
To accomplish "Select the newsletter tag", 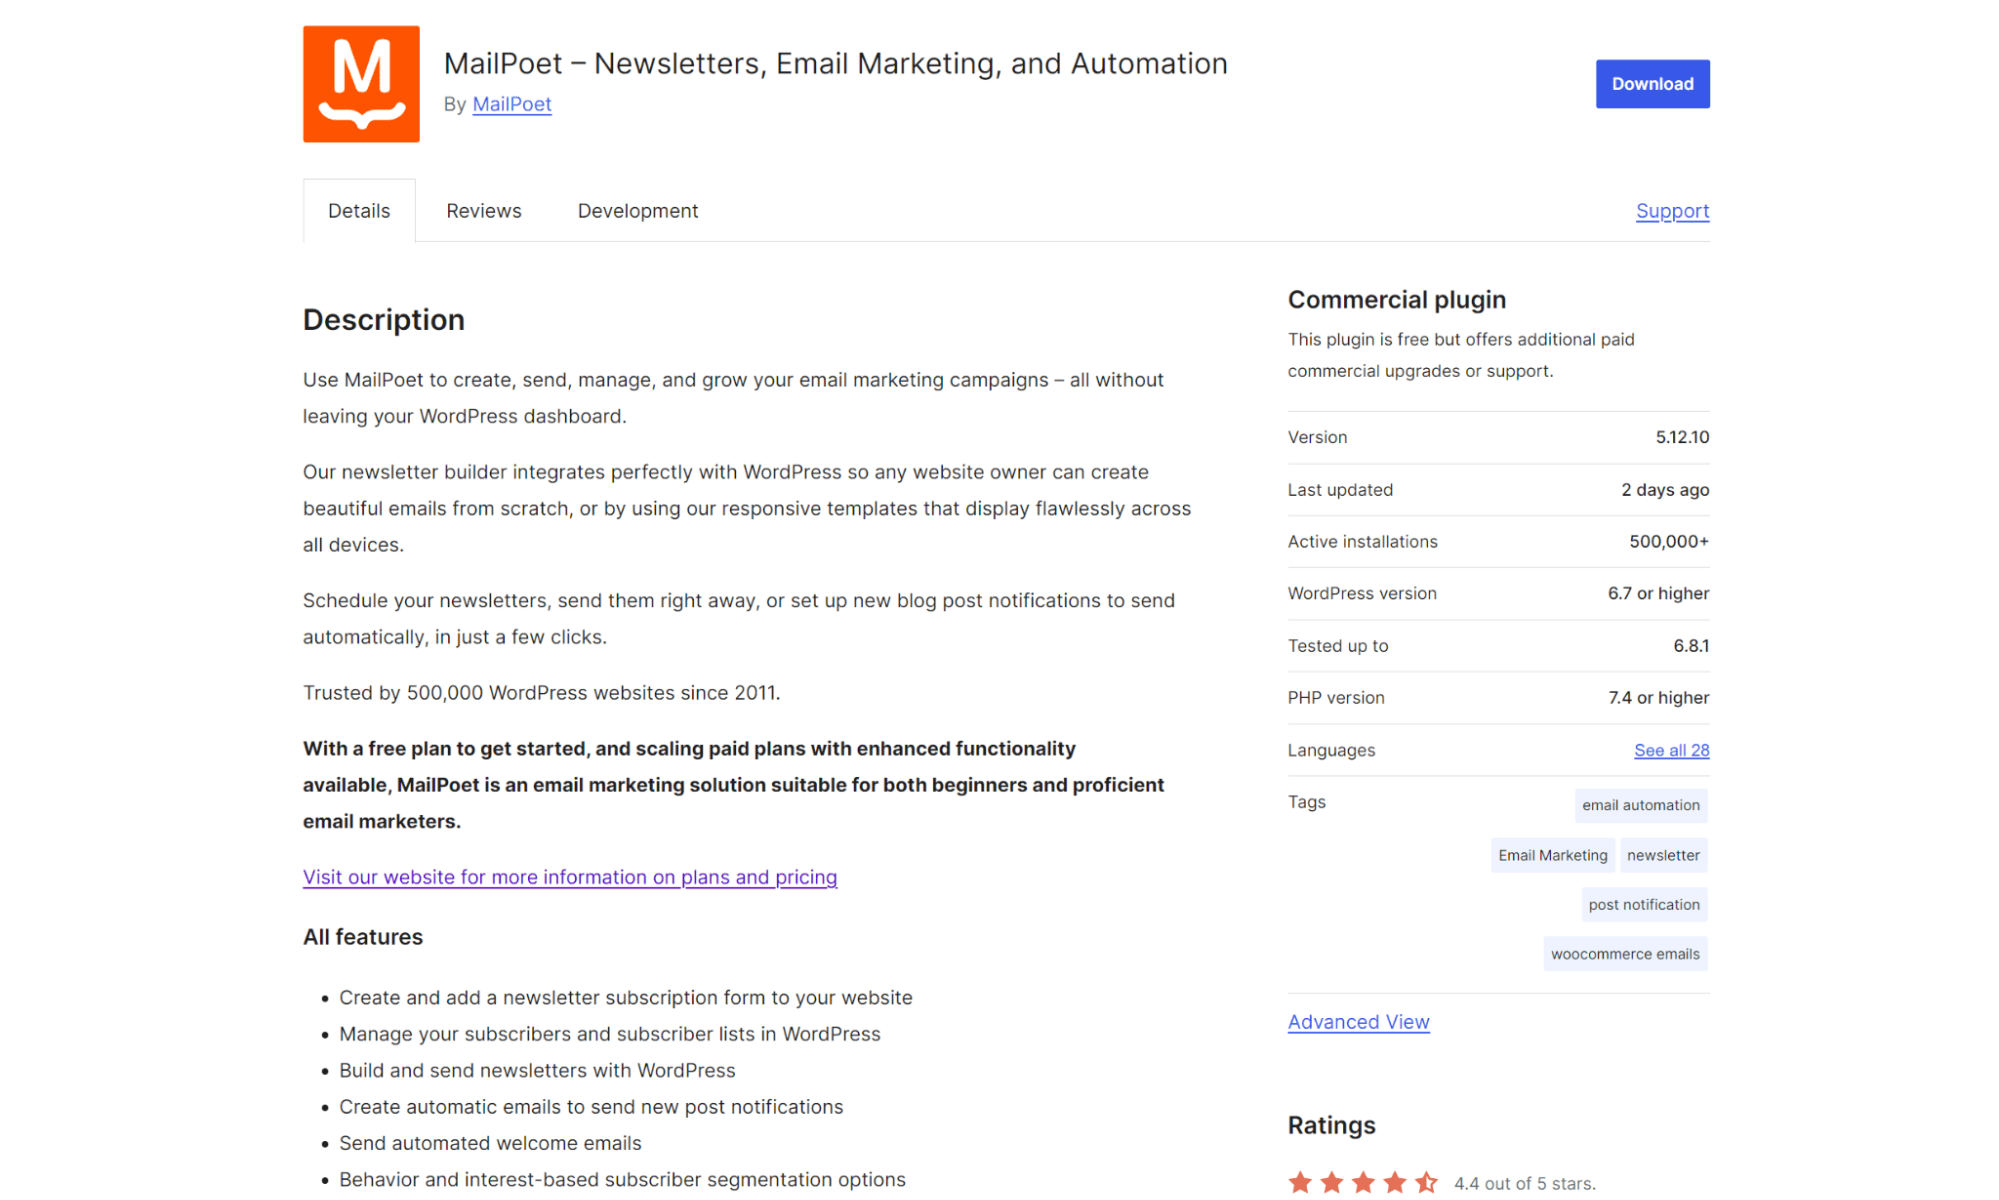I will click(x=1663, y=855).
